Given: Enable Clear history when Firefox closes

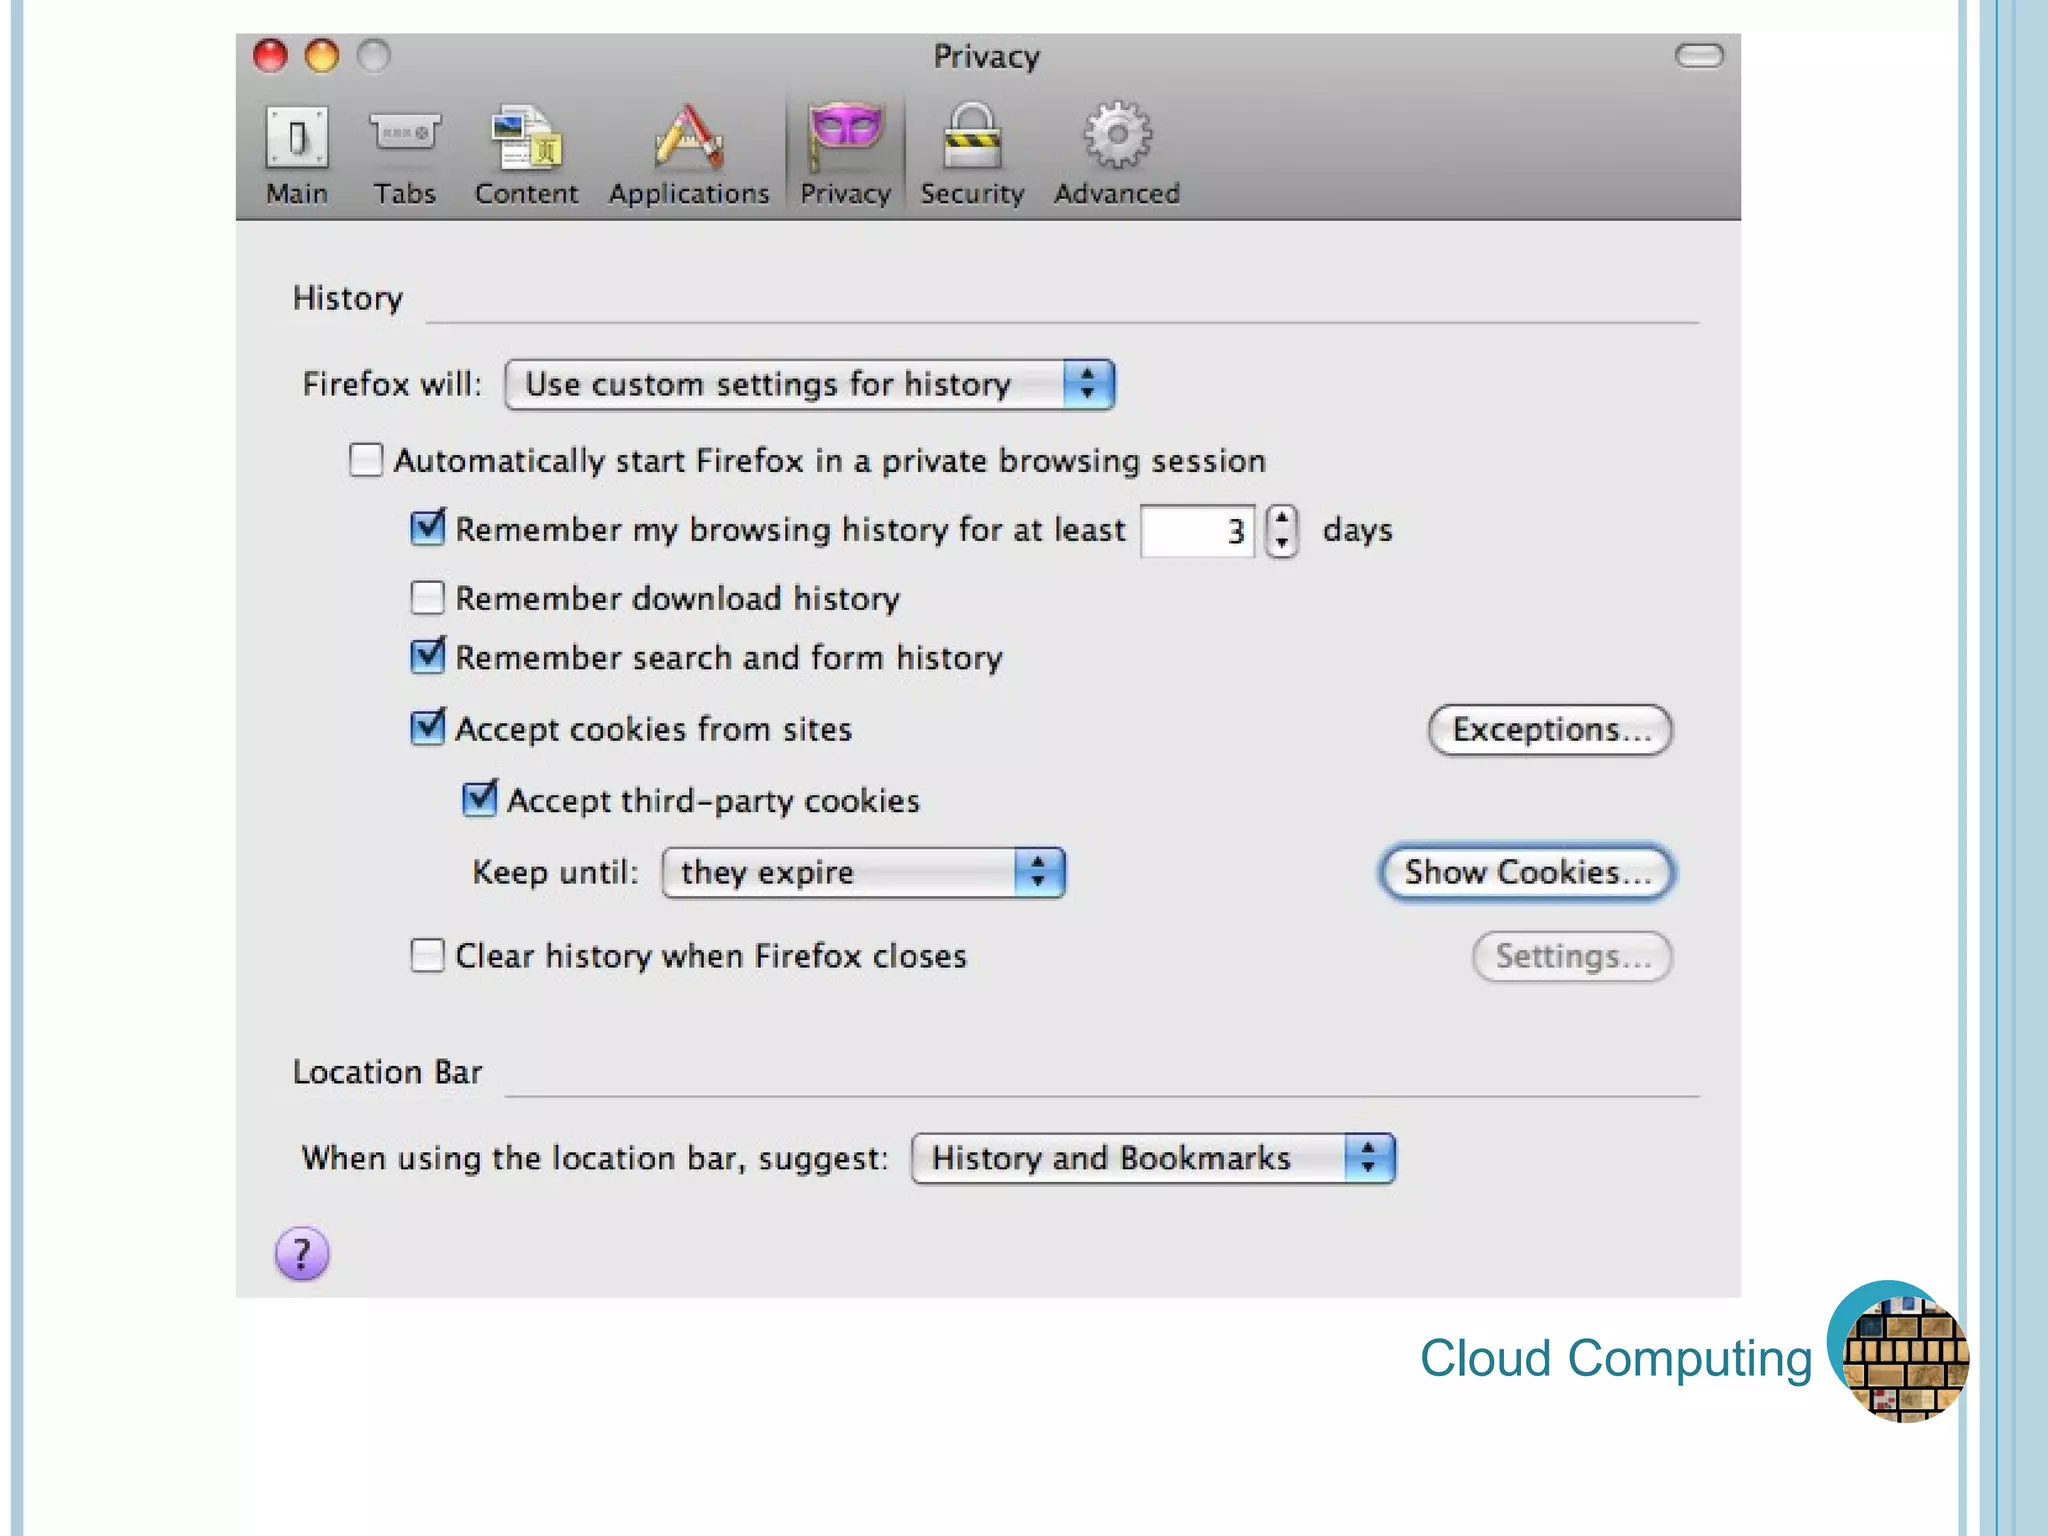Looking at the screenshot, I should tap(428, 955).
